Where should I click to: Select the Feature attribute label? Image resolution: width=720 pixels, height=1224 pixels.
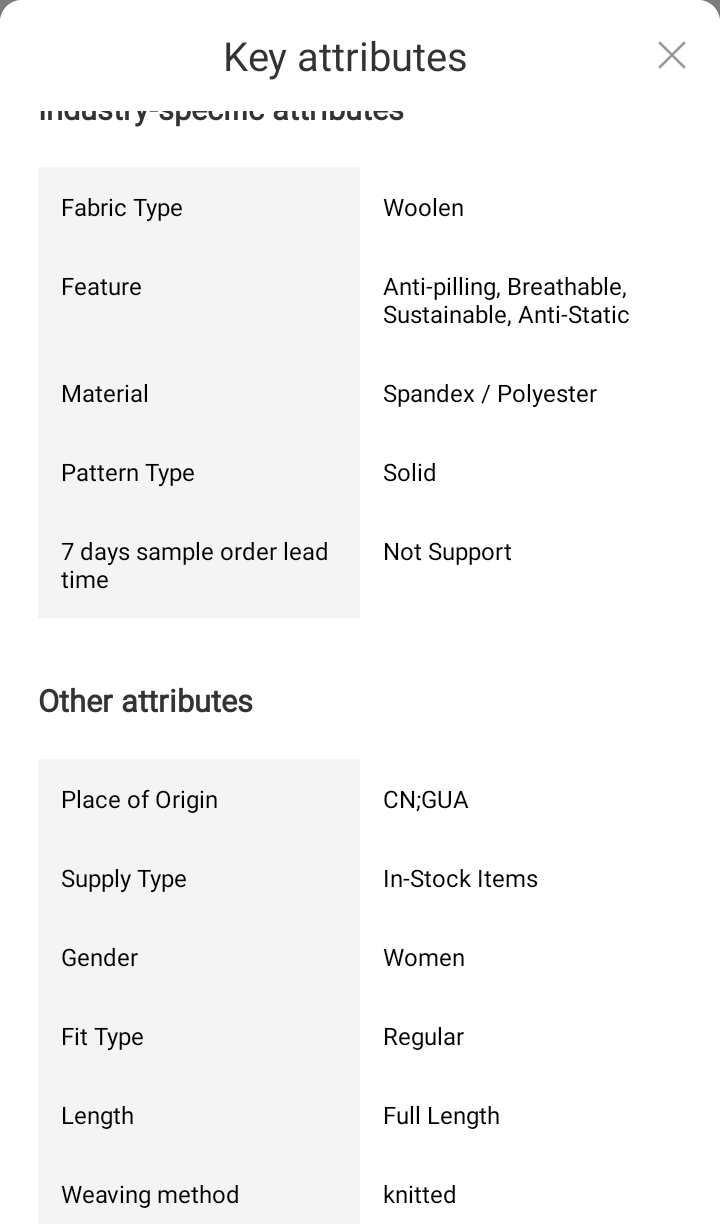pyautogui.click(x=101, y=287)
